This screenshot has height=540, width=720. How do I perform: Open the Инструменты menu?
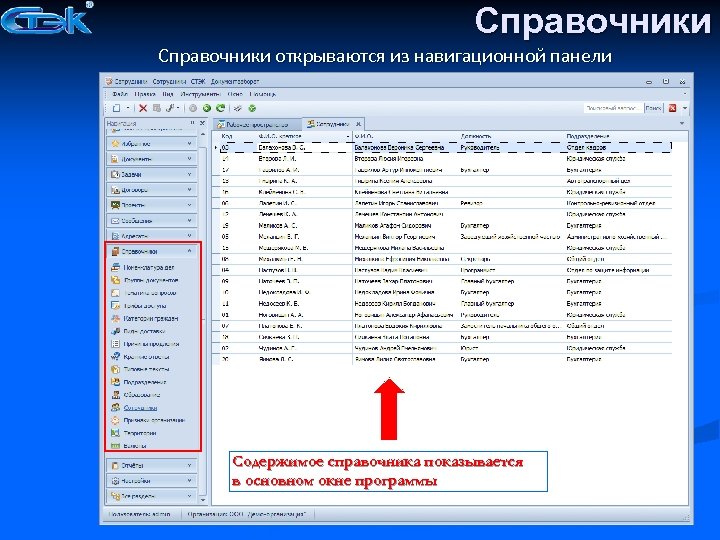(200, 94)
